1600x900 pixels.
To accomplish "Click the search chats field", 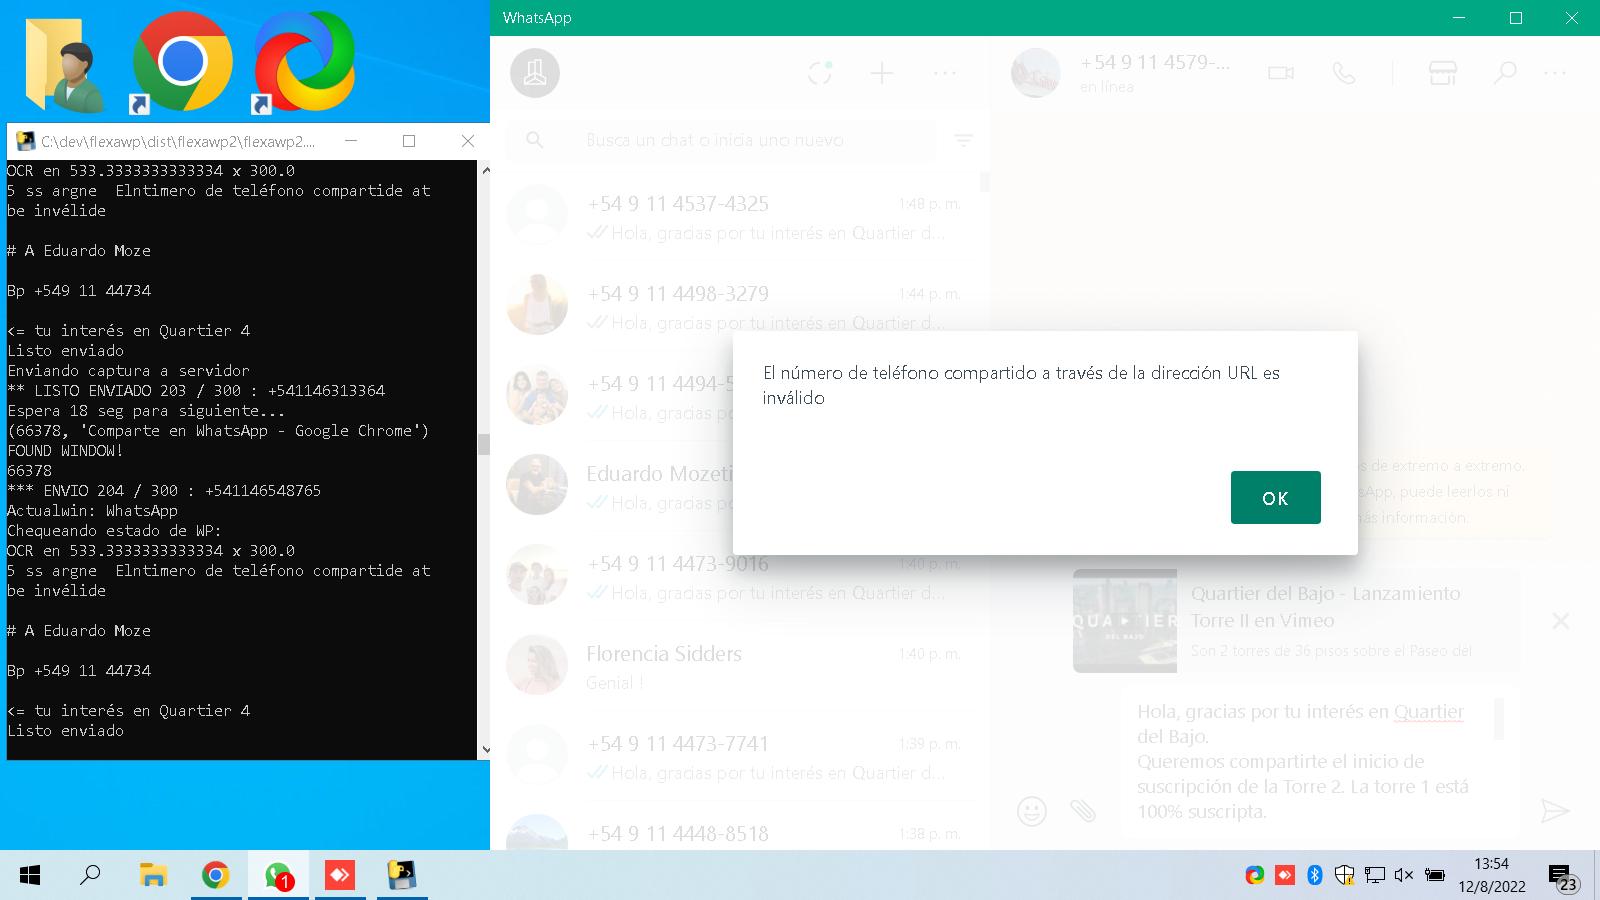I will (722, 141).
